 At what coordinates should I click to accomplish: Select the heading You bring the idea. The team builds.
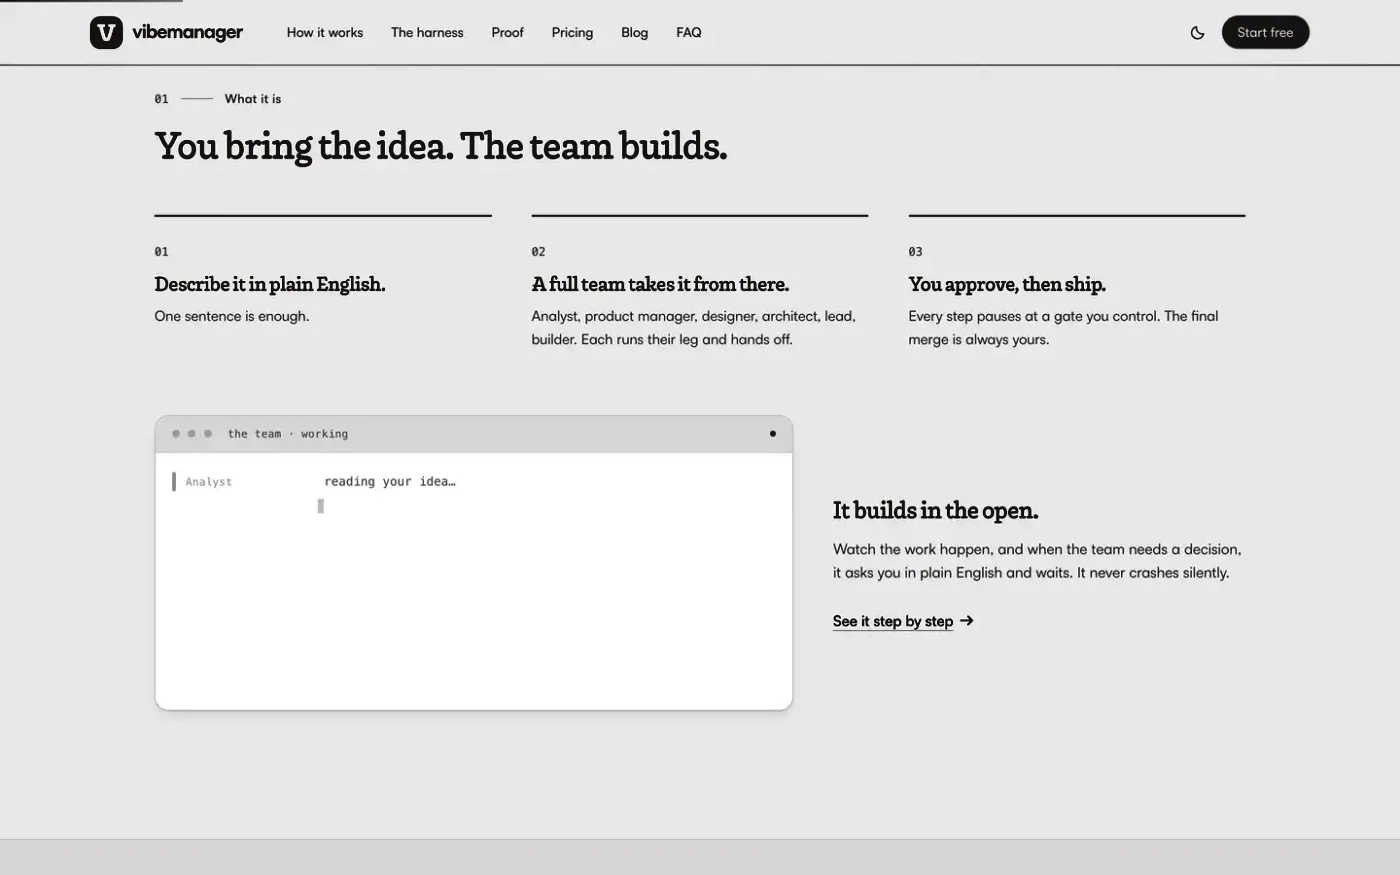(441, 146)
